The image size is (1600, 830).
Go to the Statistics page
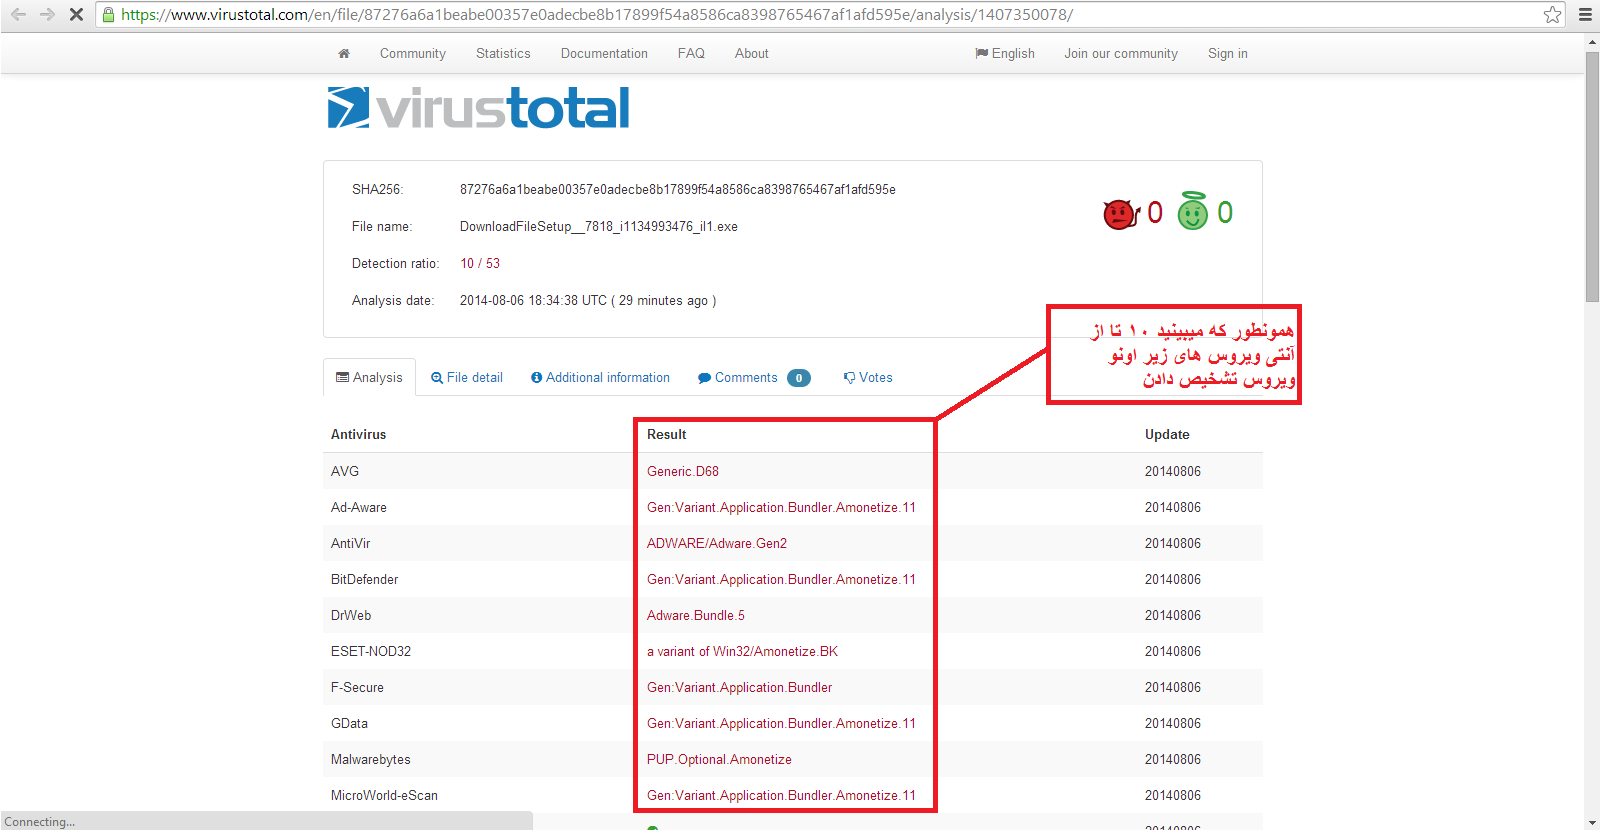pyautogui.click(x=503, y=54)
